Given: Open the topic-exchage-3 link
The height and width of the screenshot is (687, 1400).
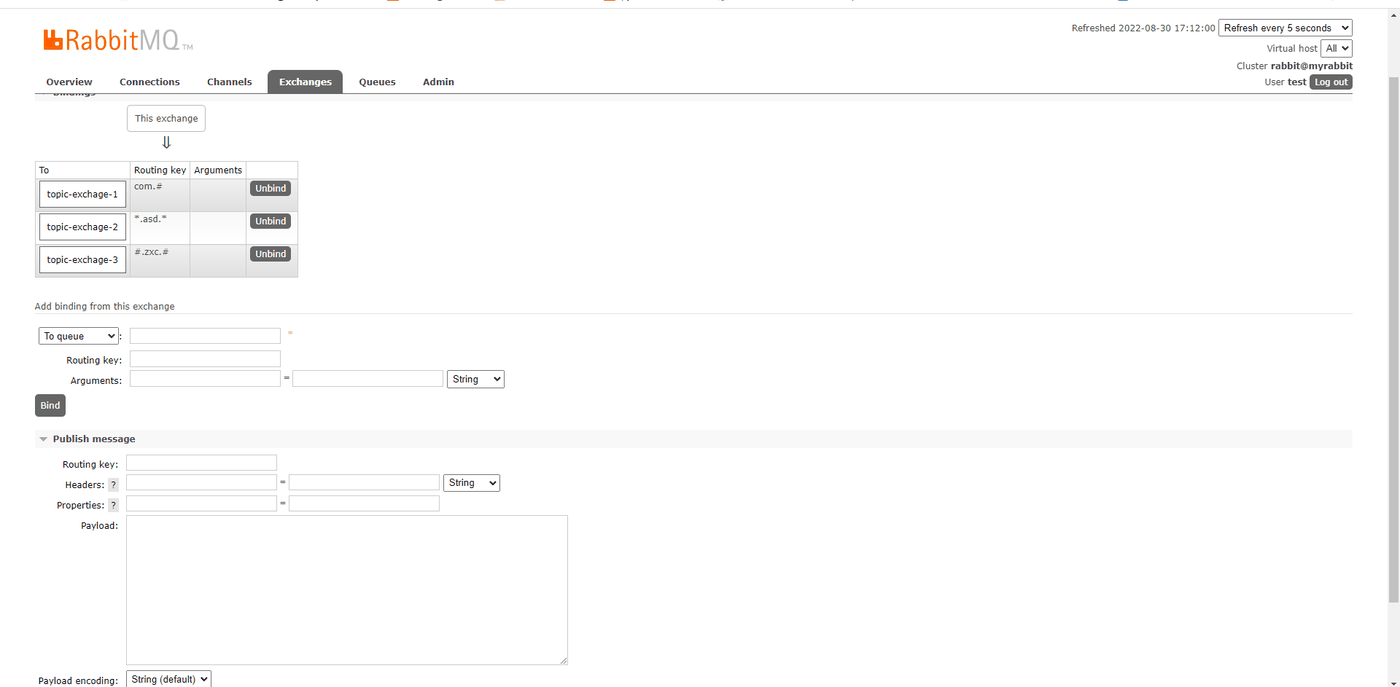Looking at the screenshot, I should 83,260.
